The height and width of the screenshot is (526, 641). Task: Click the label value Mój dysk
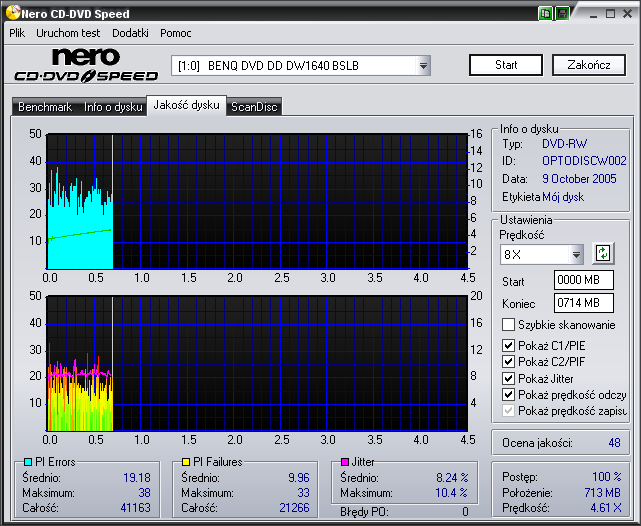(x=563, y=197)
